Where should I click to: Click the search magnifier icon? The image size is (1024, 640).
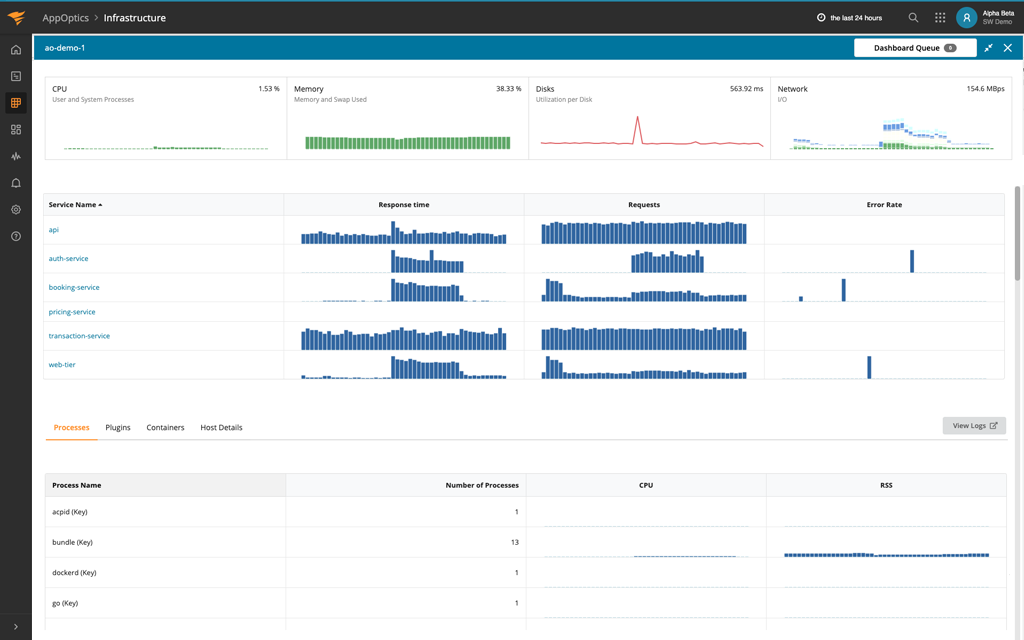pyautogui.click(x=913, y=18)
